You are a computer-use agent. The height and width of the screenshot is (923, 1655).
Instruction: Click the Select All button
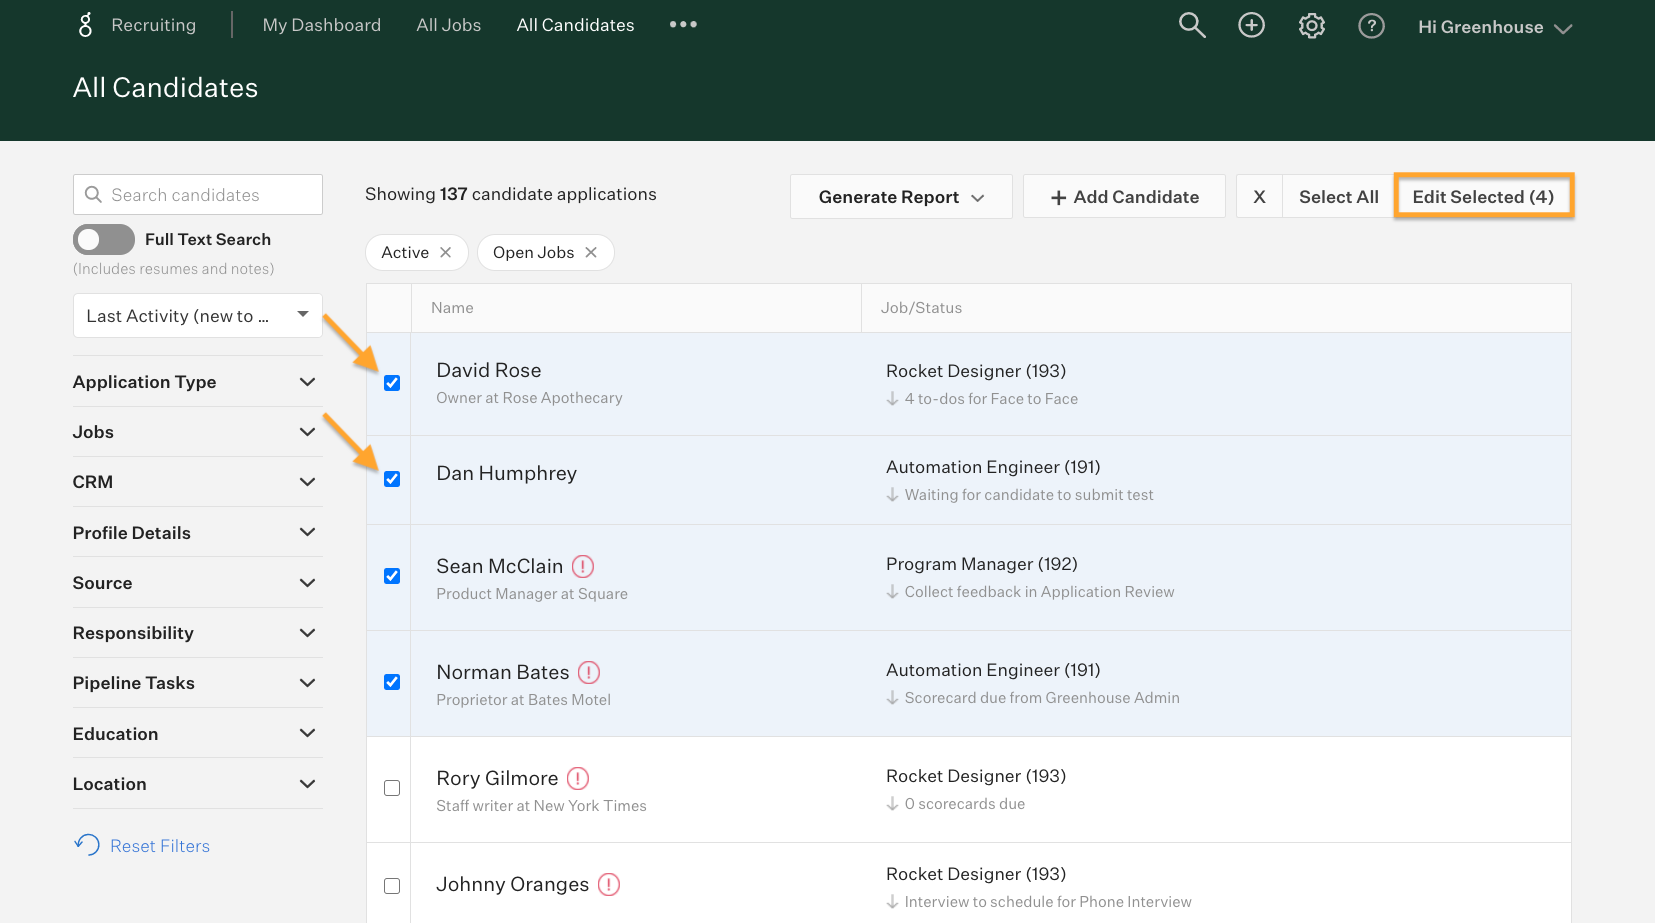coord(1338,197)
